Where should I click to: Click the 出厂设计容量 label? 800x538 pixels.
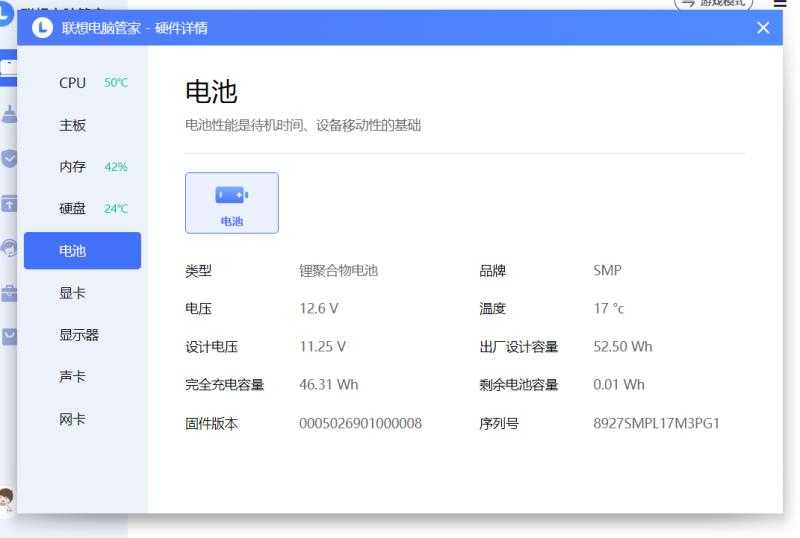point(518,347)
